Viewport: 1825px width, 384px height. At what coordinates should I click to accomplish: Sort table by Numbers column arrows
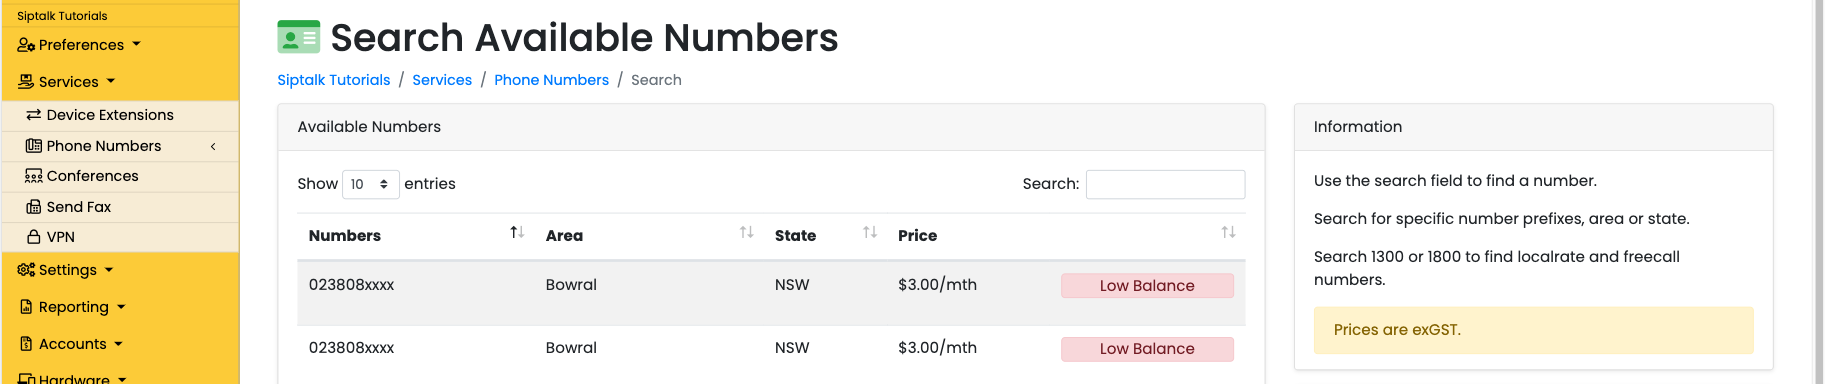pos(517,233)
